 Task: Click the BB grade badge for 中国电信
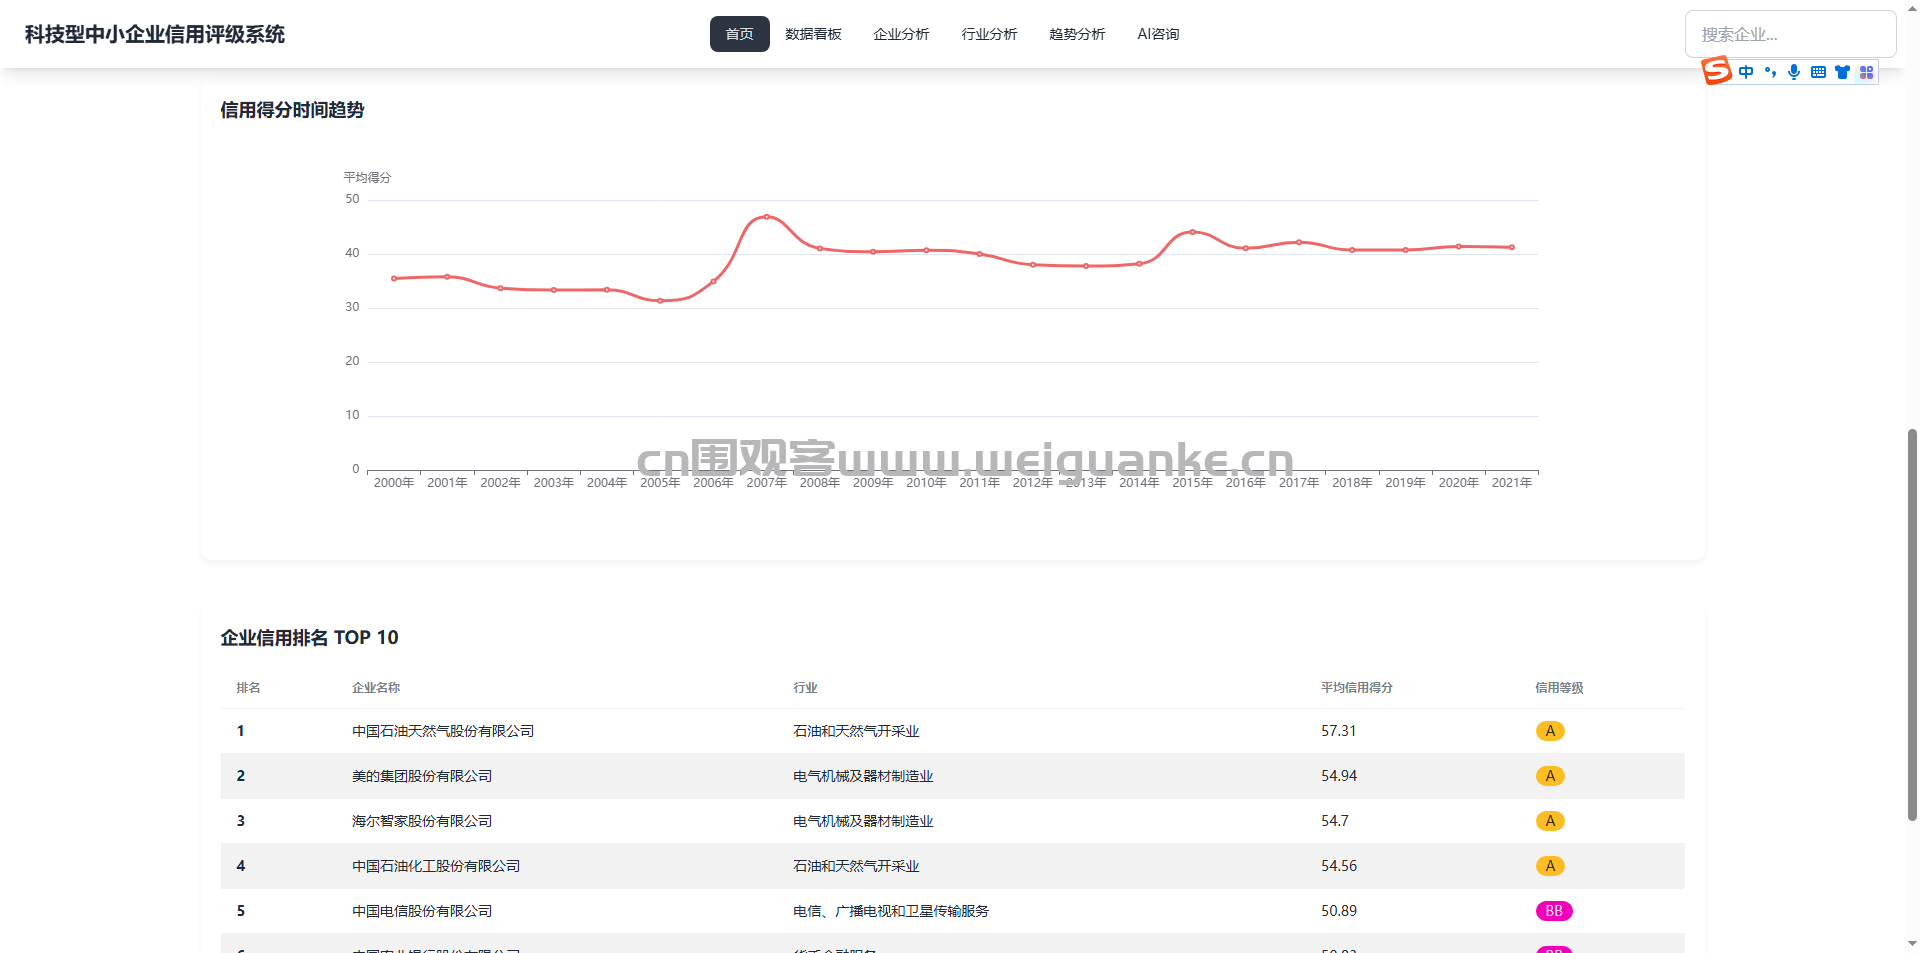coord(1553,911)
